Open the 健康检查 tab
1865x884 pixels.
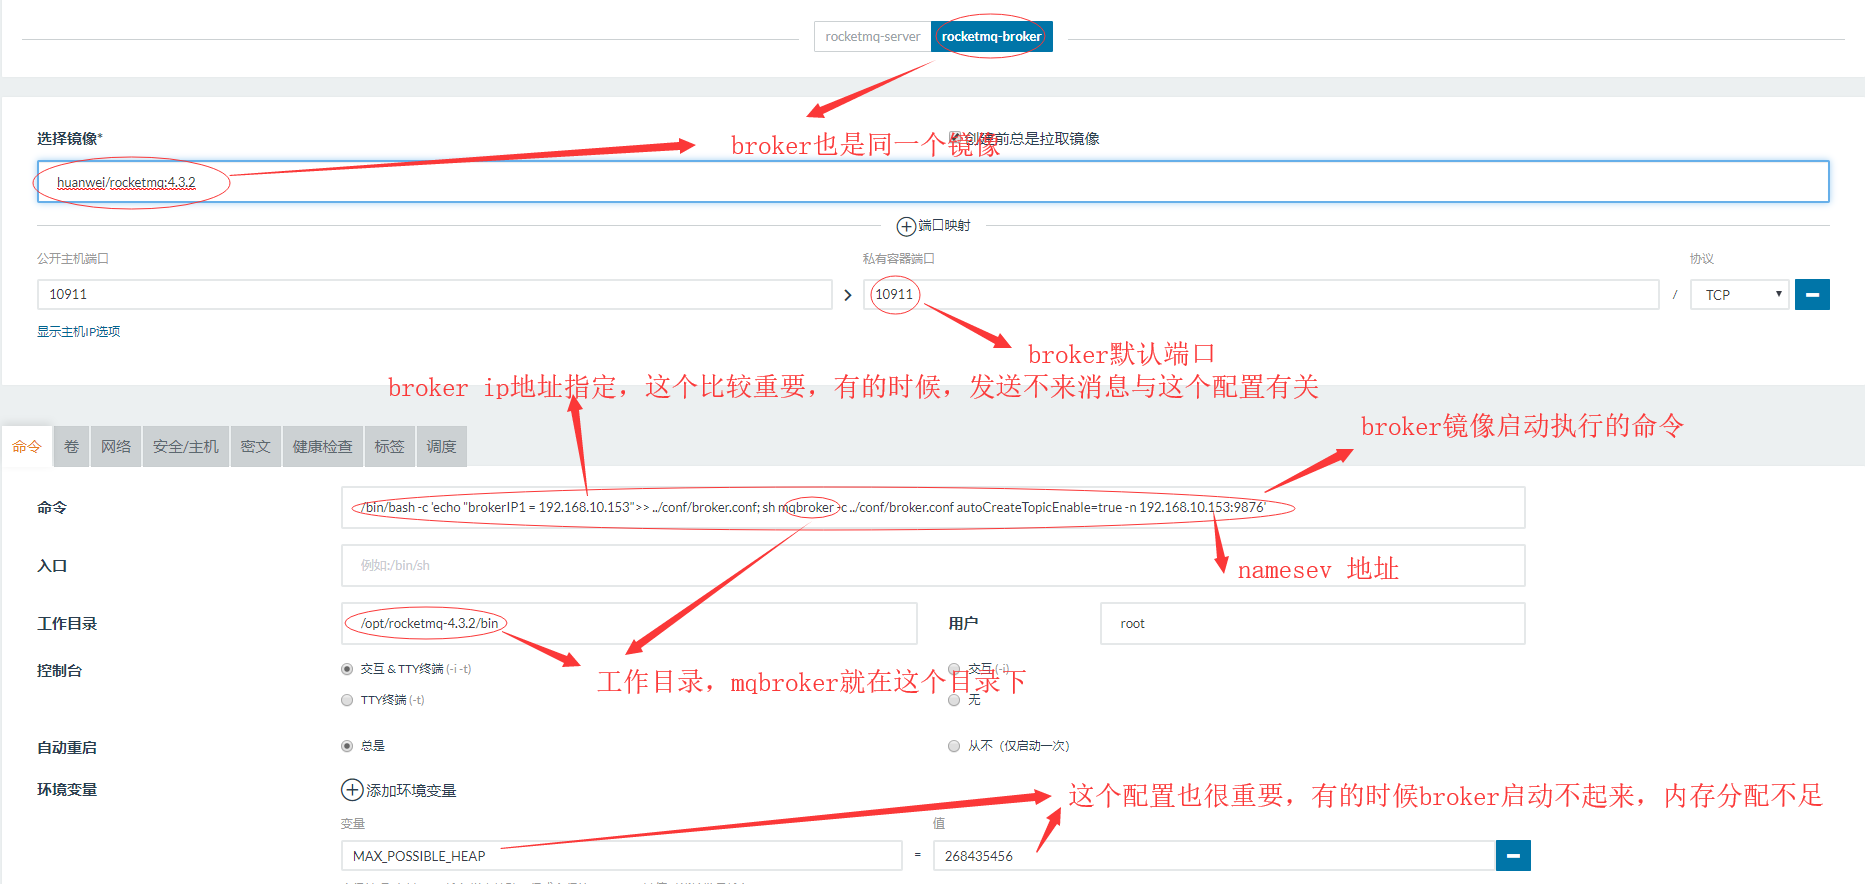click(x=322, y=446)
